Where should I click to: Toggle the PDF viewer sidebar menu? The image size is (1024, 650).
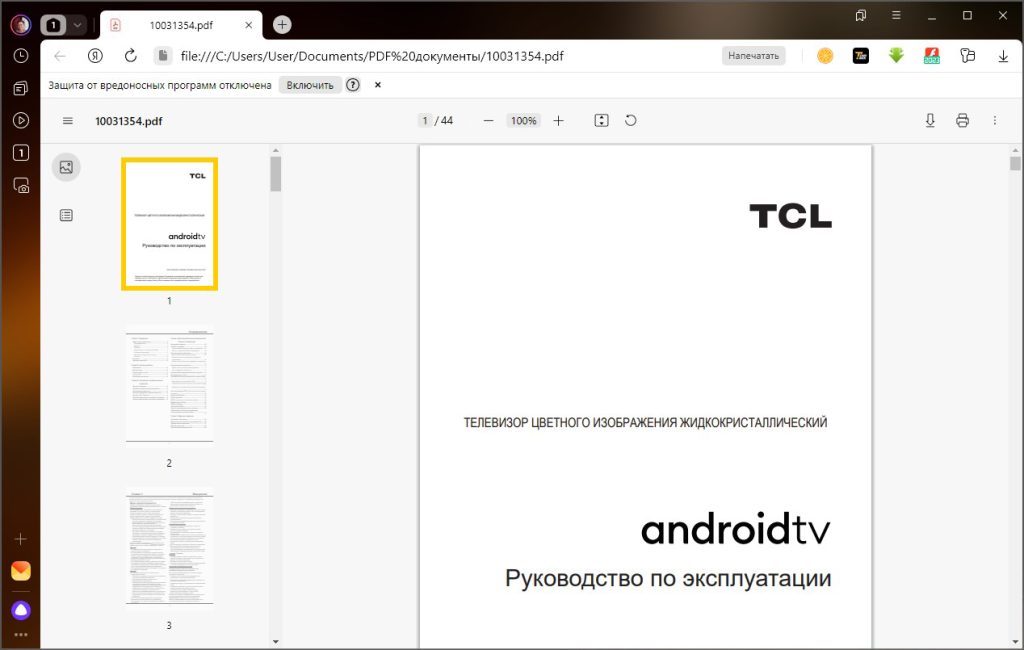point(67,120)
